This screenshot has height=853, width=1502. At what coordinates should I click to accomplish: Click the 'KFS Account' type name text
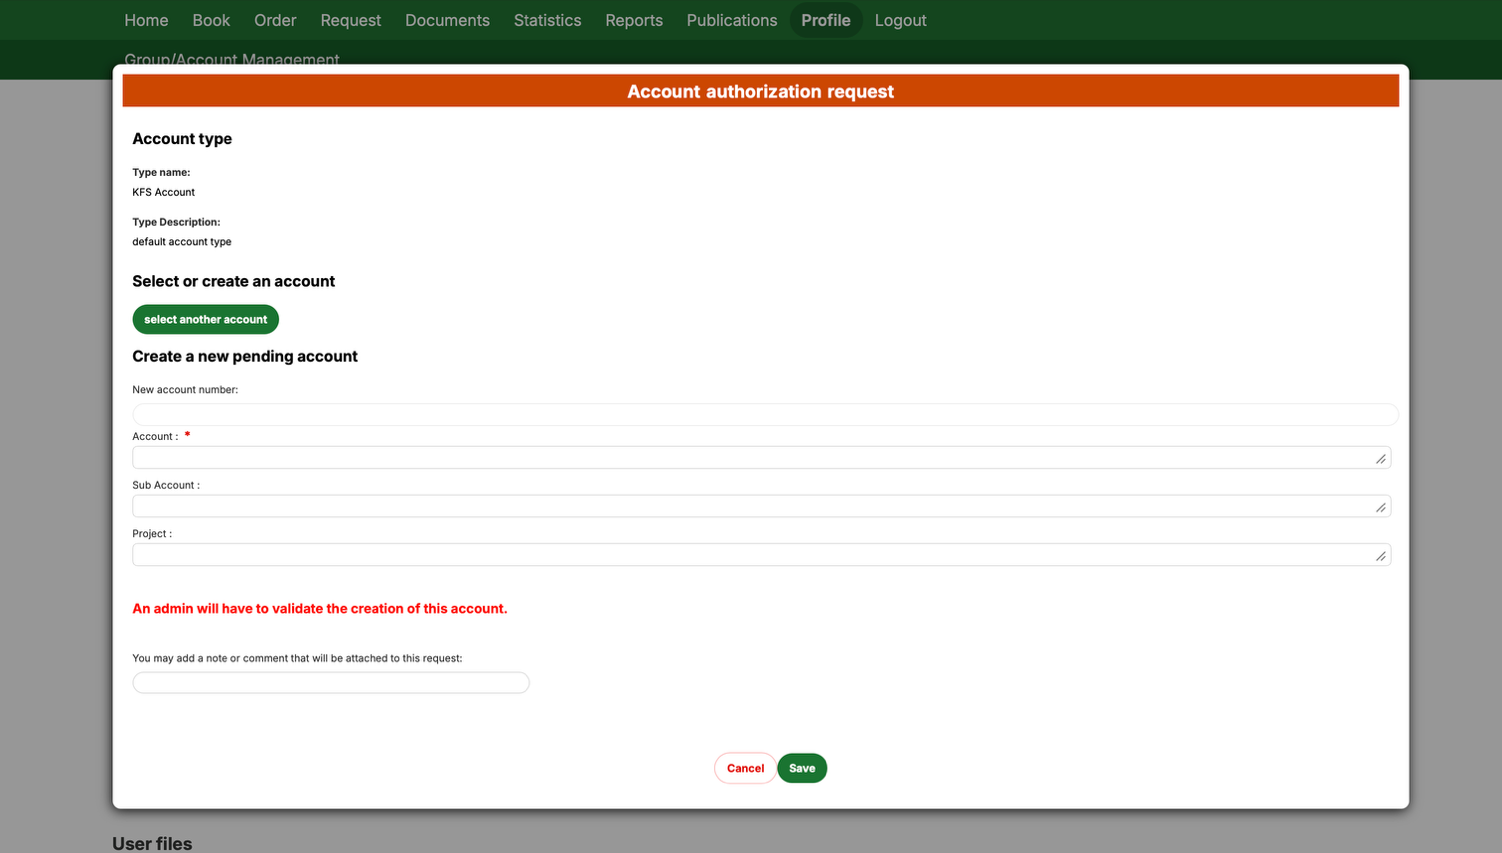point(163,192)
